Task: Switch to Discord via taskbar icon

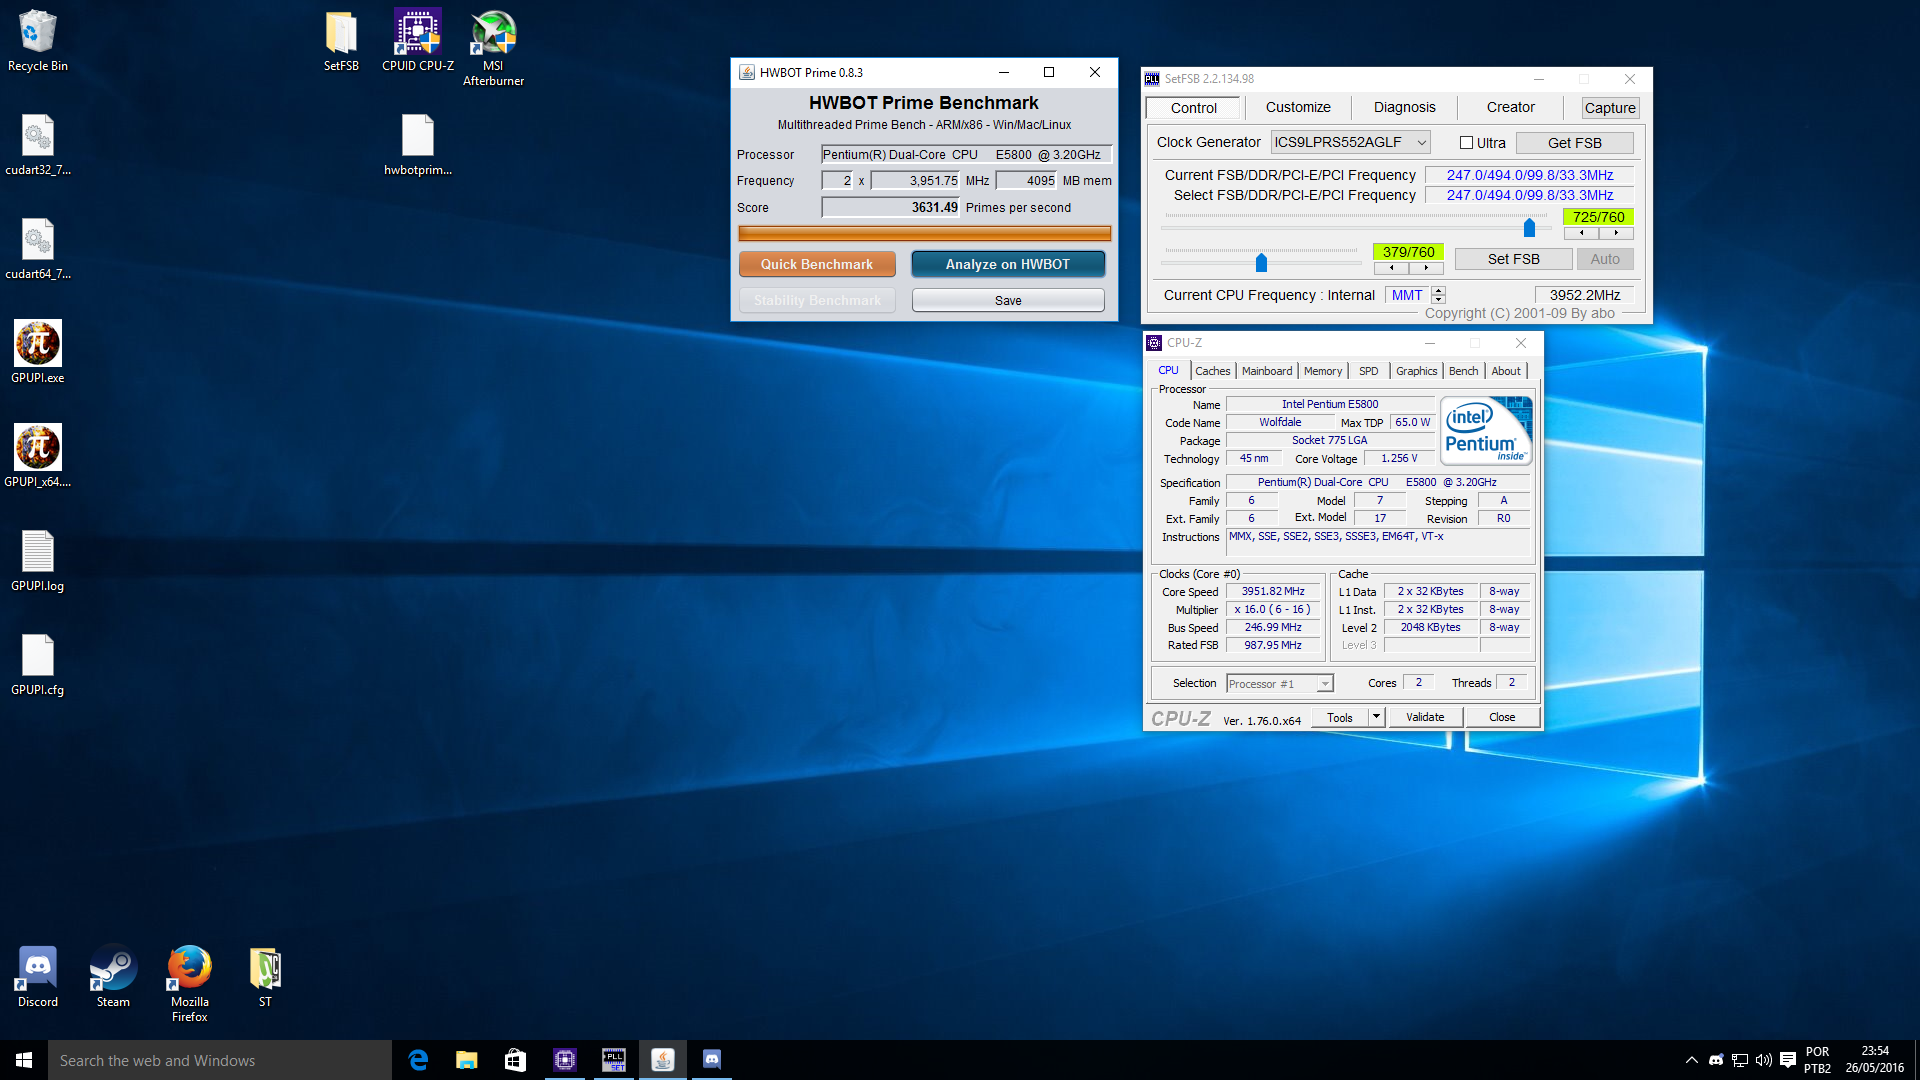Action: tap(711, 1060)
